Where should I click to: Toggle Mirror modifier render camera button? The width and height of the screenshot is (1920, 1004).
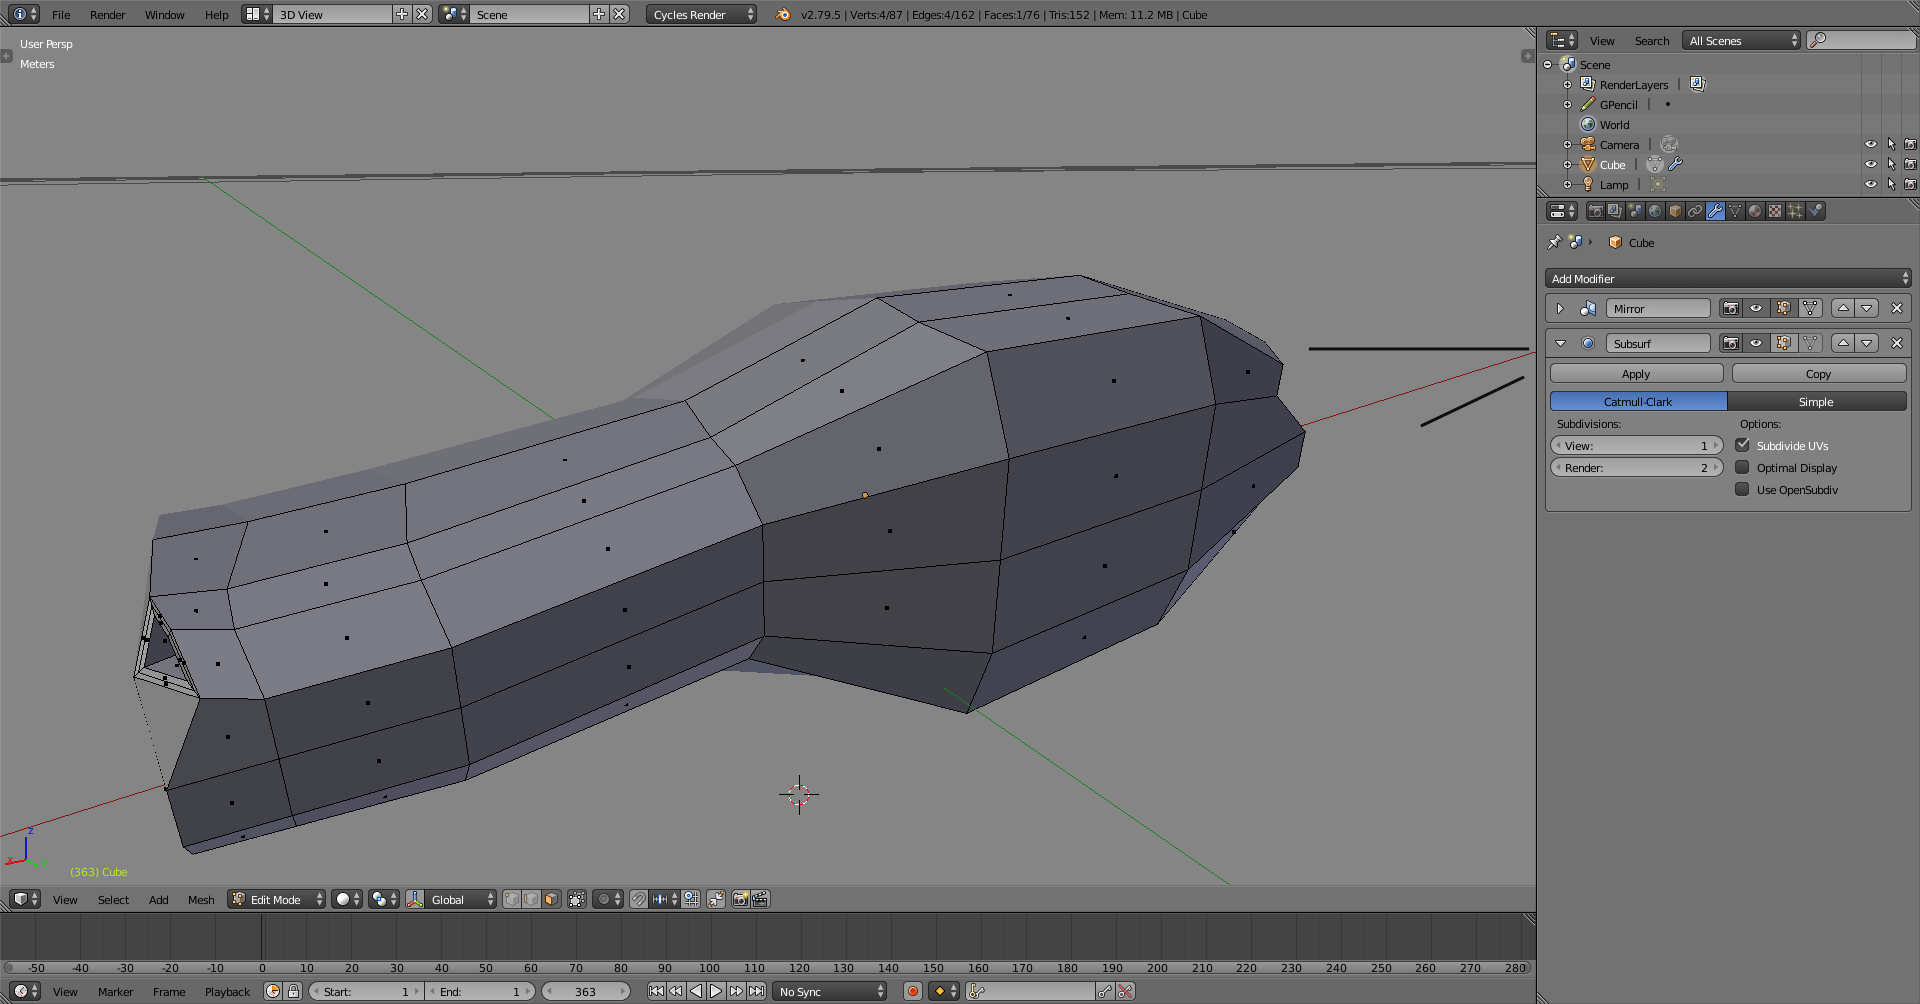(1731, 308)
